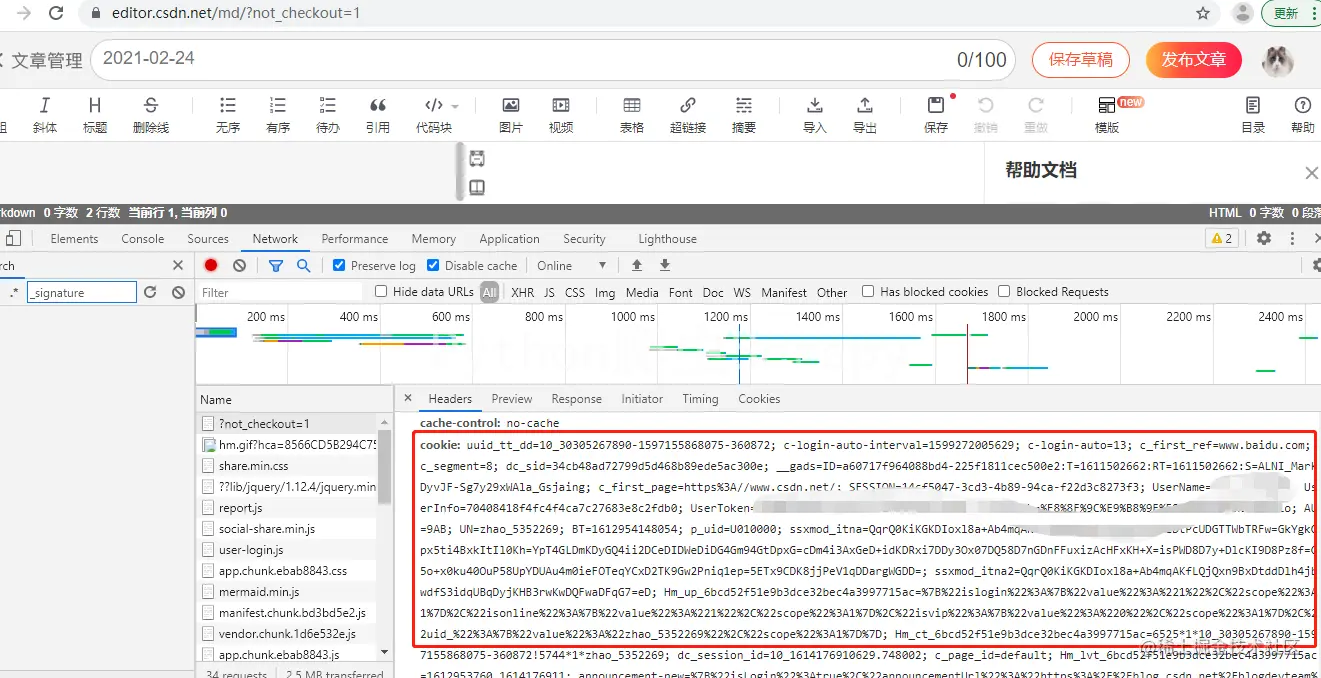Image resolution: width=1321 pixels, height=678 pixels.
Task: Open the help (帮助) icon
Action: (x=1303, y=115)
